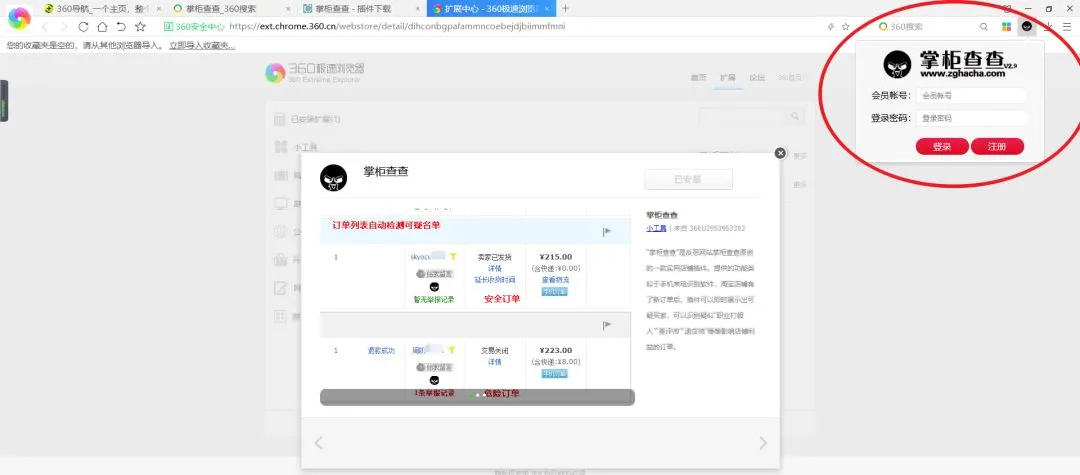Click the 360安全中心 site badge

(194, 27)
